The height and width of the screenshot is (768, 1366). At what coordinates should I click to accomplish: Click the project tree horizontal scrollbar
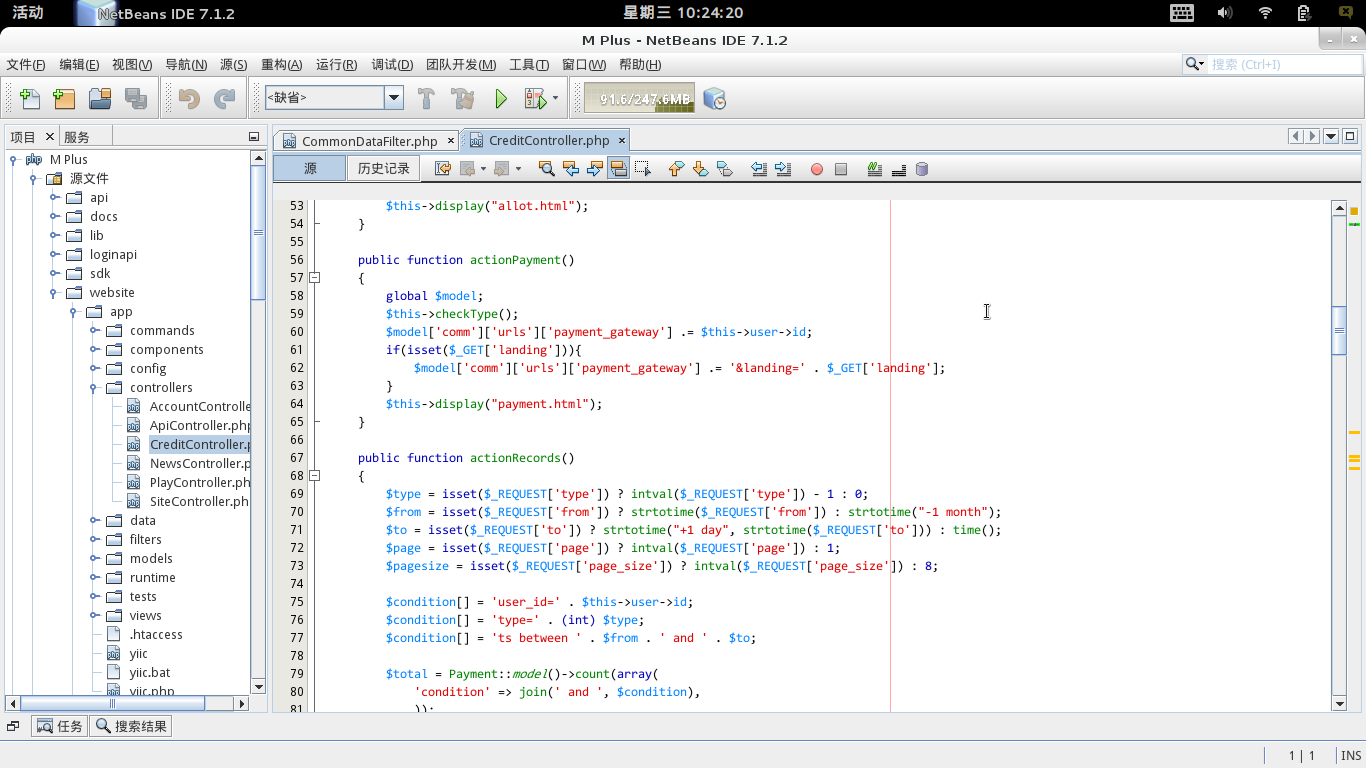127,703
